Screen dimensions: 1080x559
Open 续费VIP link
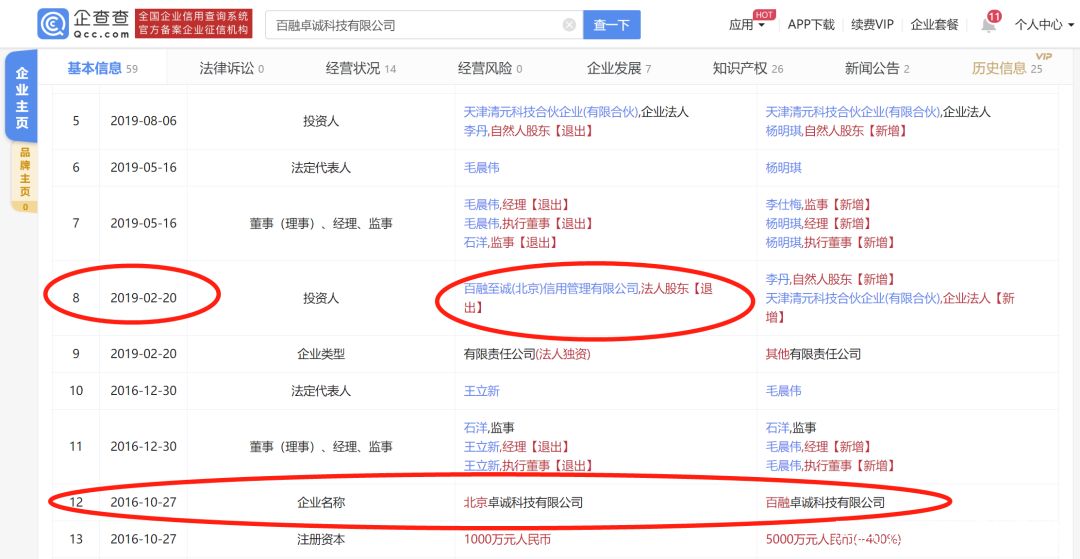point(872,25)
